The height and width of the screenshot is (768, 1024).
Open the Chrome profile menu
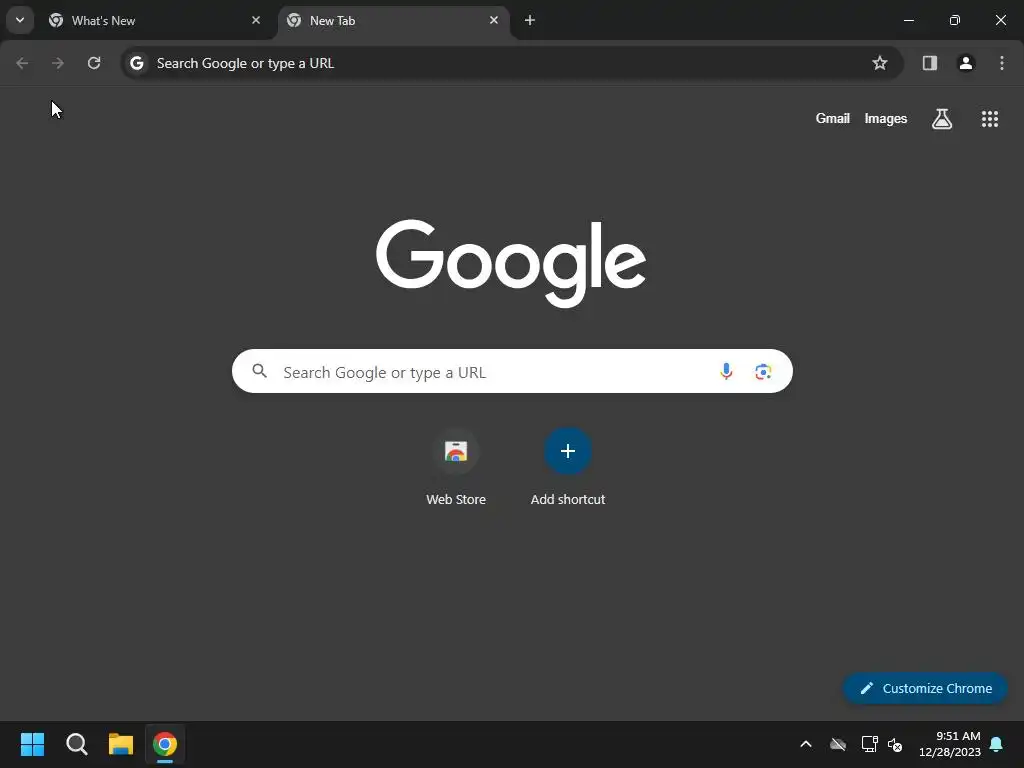[x=966, y=63]
